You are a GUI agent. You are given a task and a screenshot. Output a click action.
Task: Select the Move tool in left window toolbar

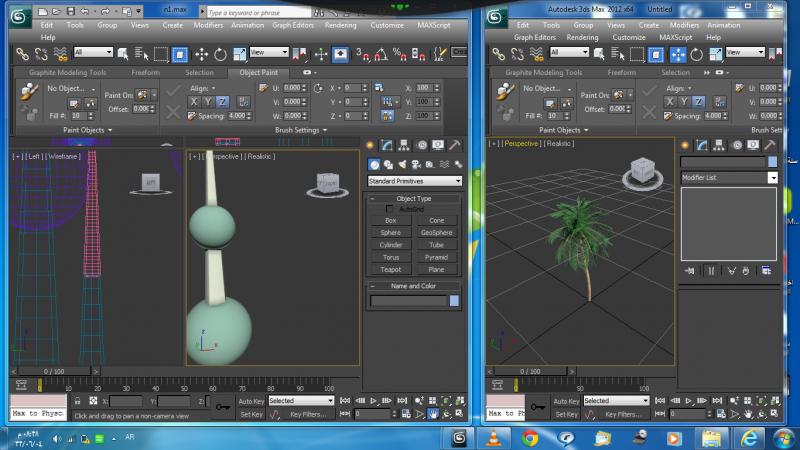point(202,53)
